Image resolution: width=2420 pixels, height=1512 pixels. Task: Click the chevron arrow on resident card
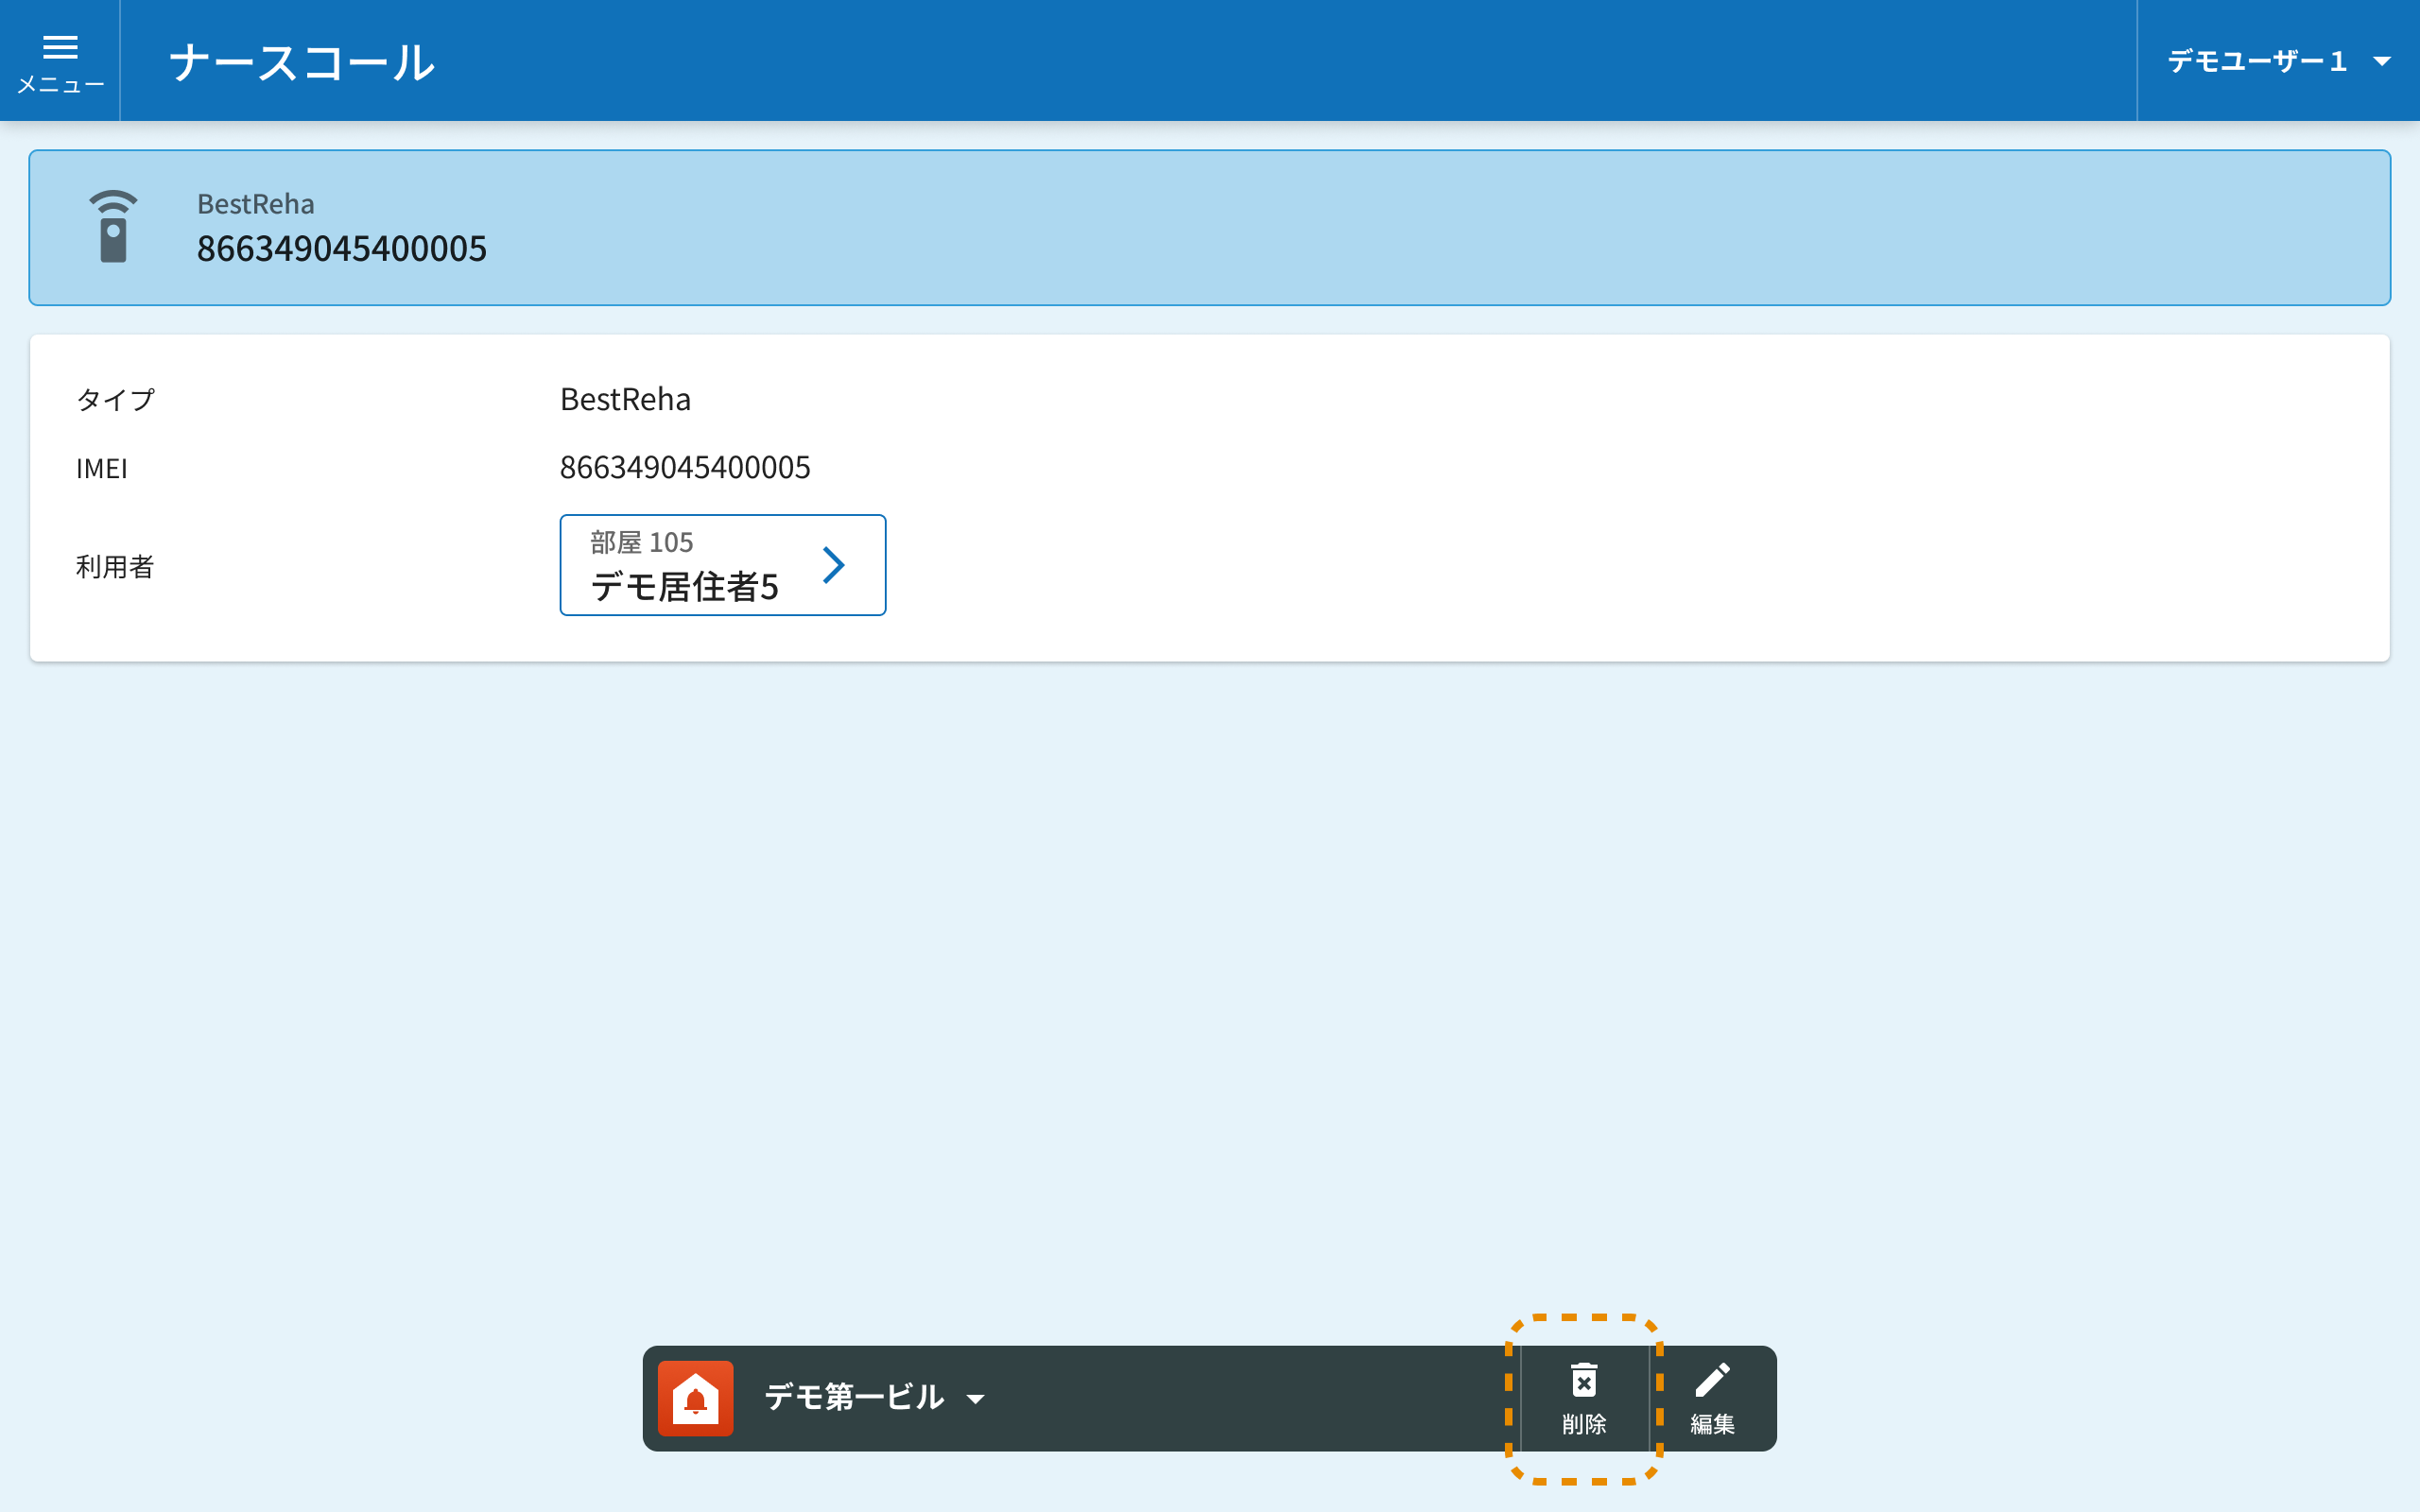(833, 565)
